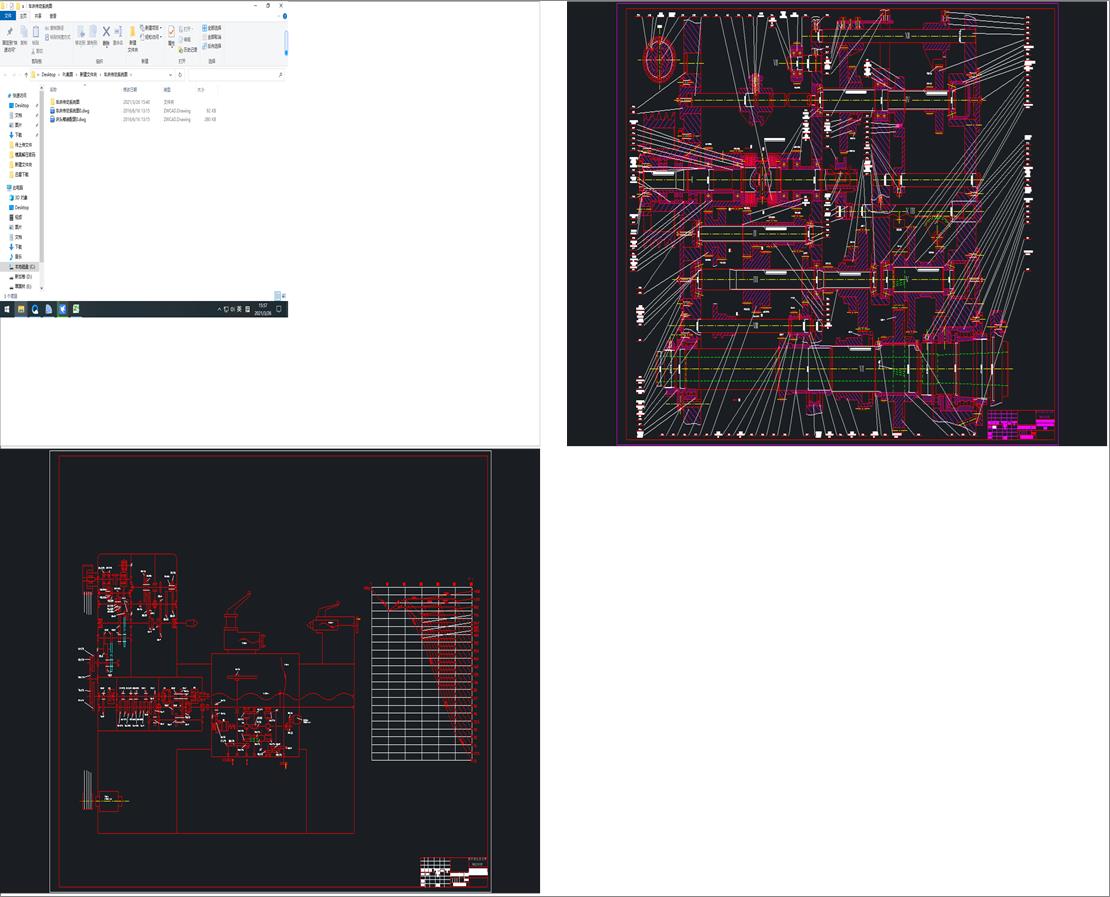1110x897 pixels.
Task: Click the search magnifier icon in Explorer
Action: [x=280, y=75]
